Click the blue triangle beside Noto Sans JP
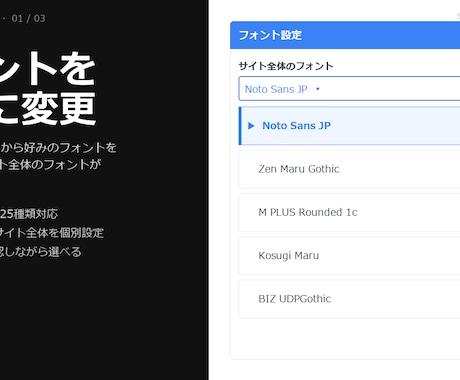This screenshot has height=380, width=460. click(x=251, y=126)
